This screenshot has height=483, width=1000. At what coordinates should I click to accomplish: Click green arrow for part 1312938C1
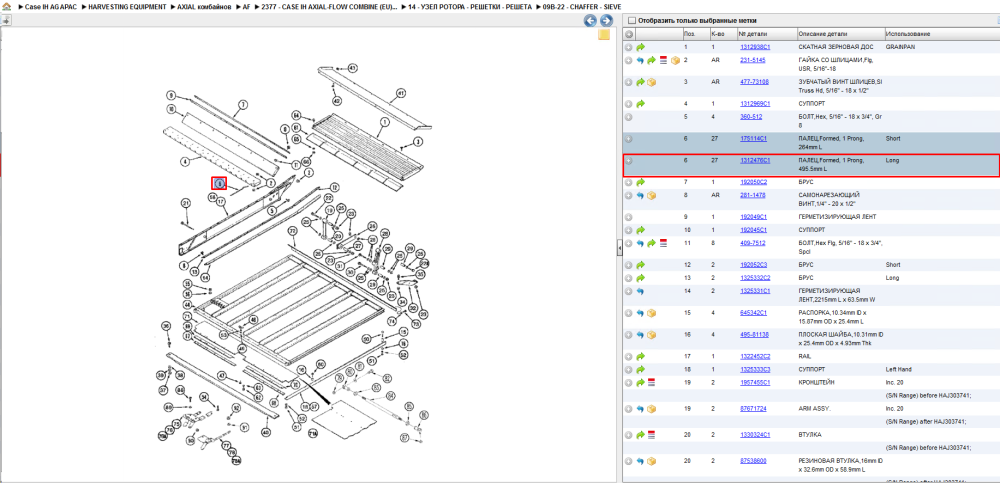[x=640, y=47]
